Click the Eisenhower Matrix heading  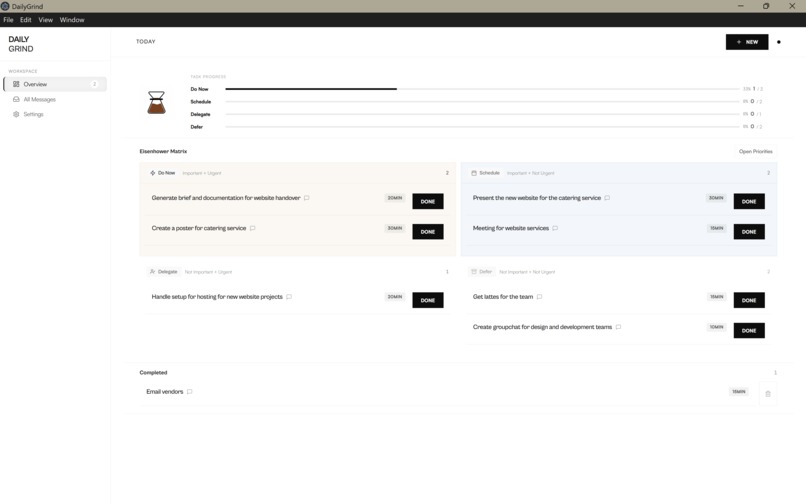point(163,152)
